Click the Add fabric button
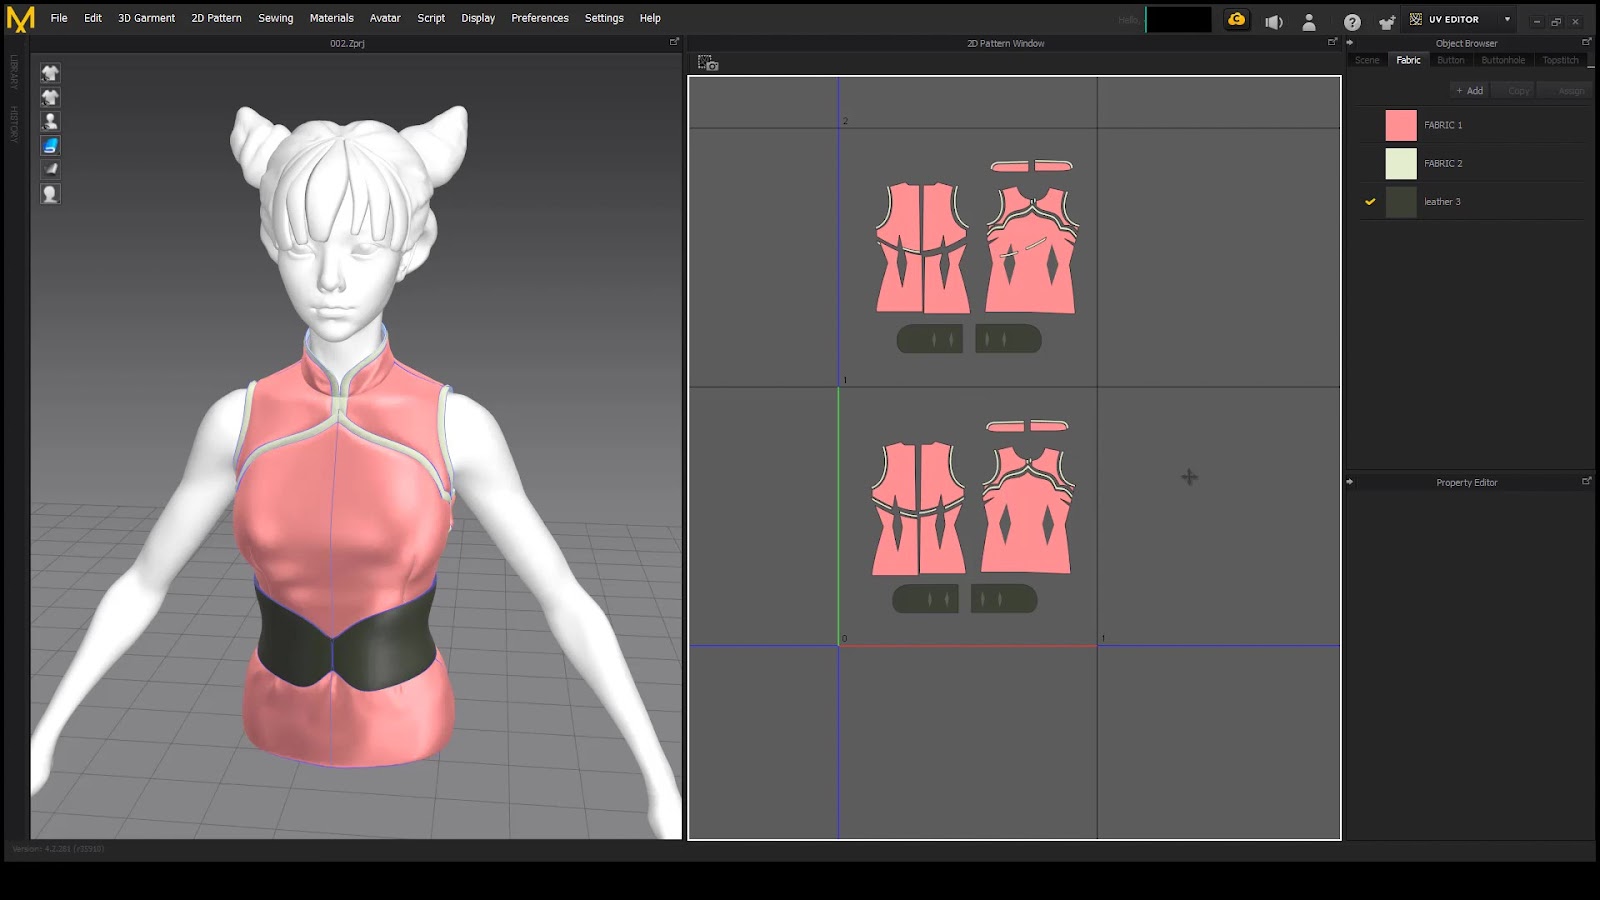 1469,90
